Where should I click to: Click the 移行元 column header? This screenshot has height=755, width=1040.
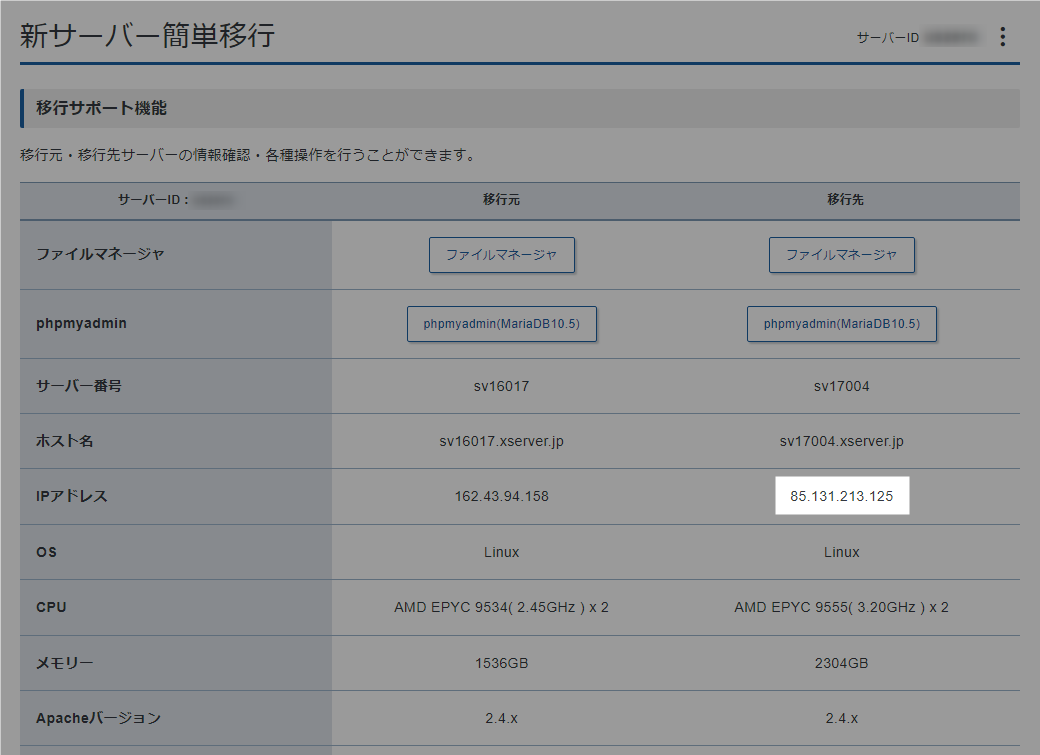click(502, 200)
